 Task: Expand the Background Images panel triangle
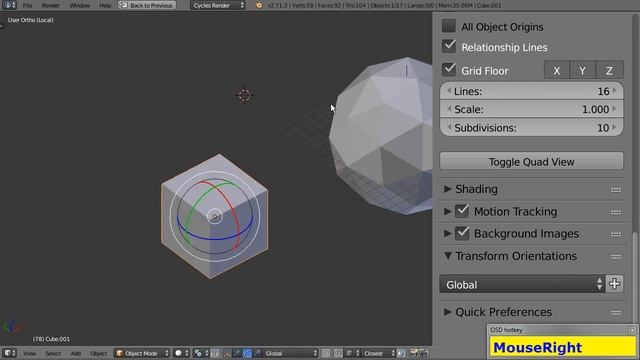click(448, 233)
